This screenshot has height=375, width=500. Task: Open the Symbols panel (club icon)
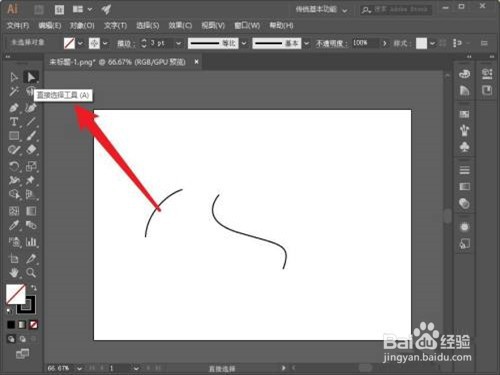pyautogui.click(x=464, y=147)
